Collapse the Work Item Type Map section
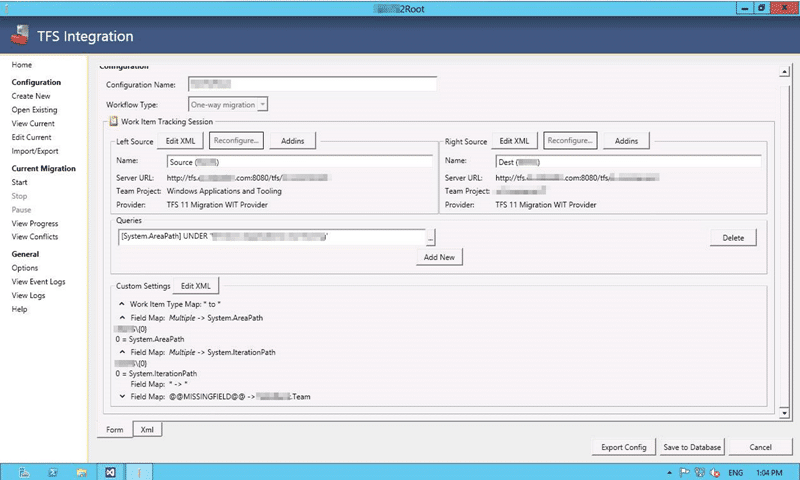Viewport: 800px width, 480px height. [121, 304]
